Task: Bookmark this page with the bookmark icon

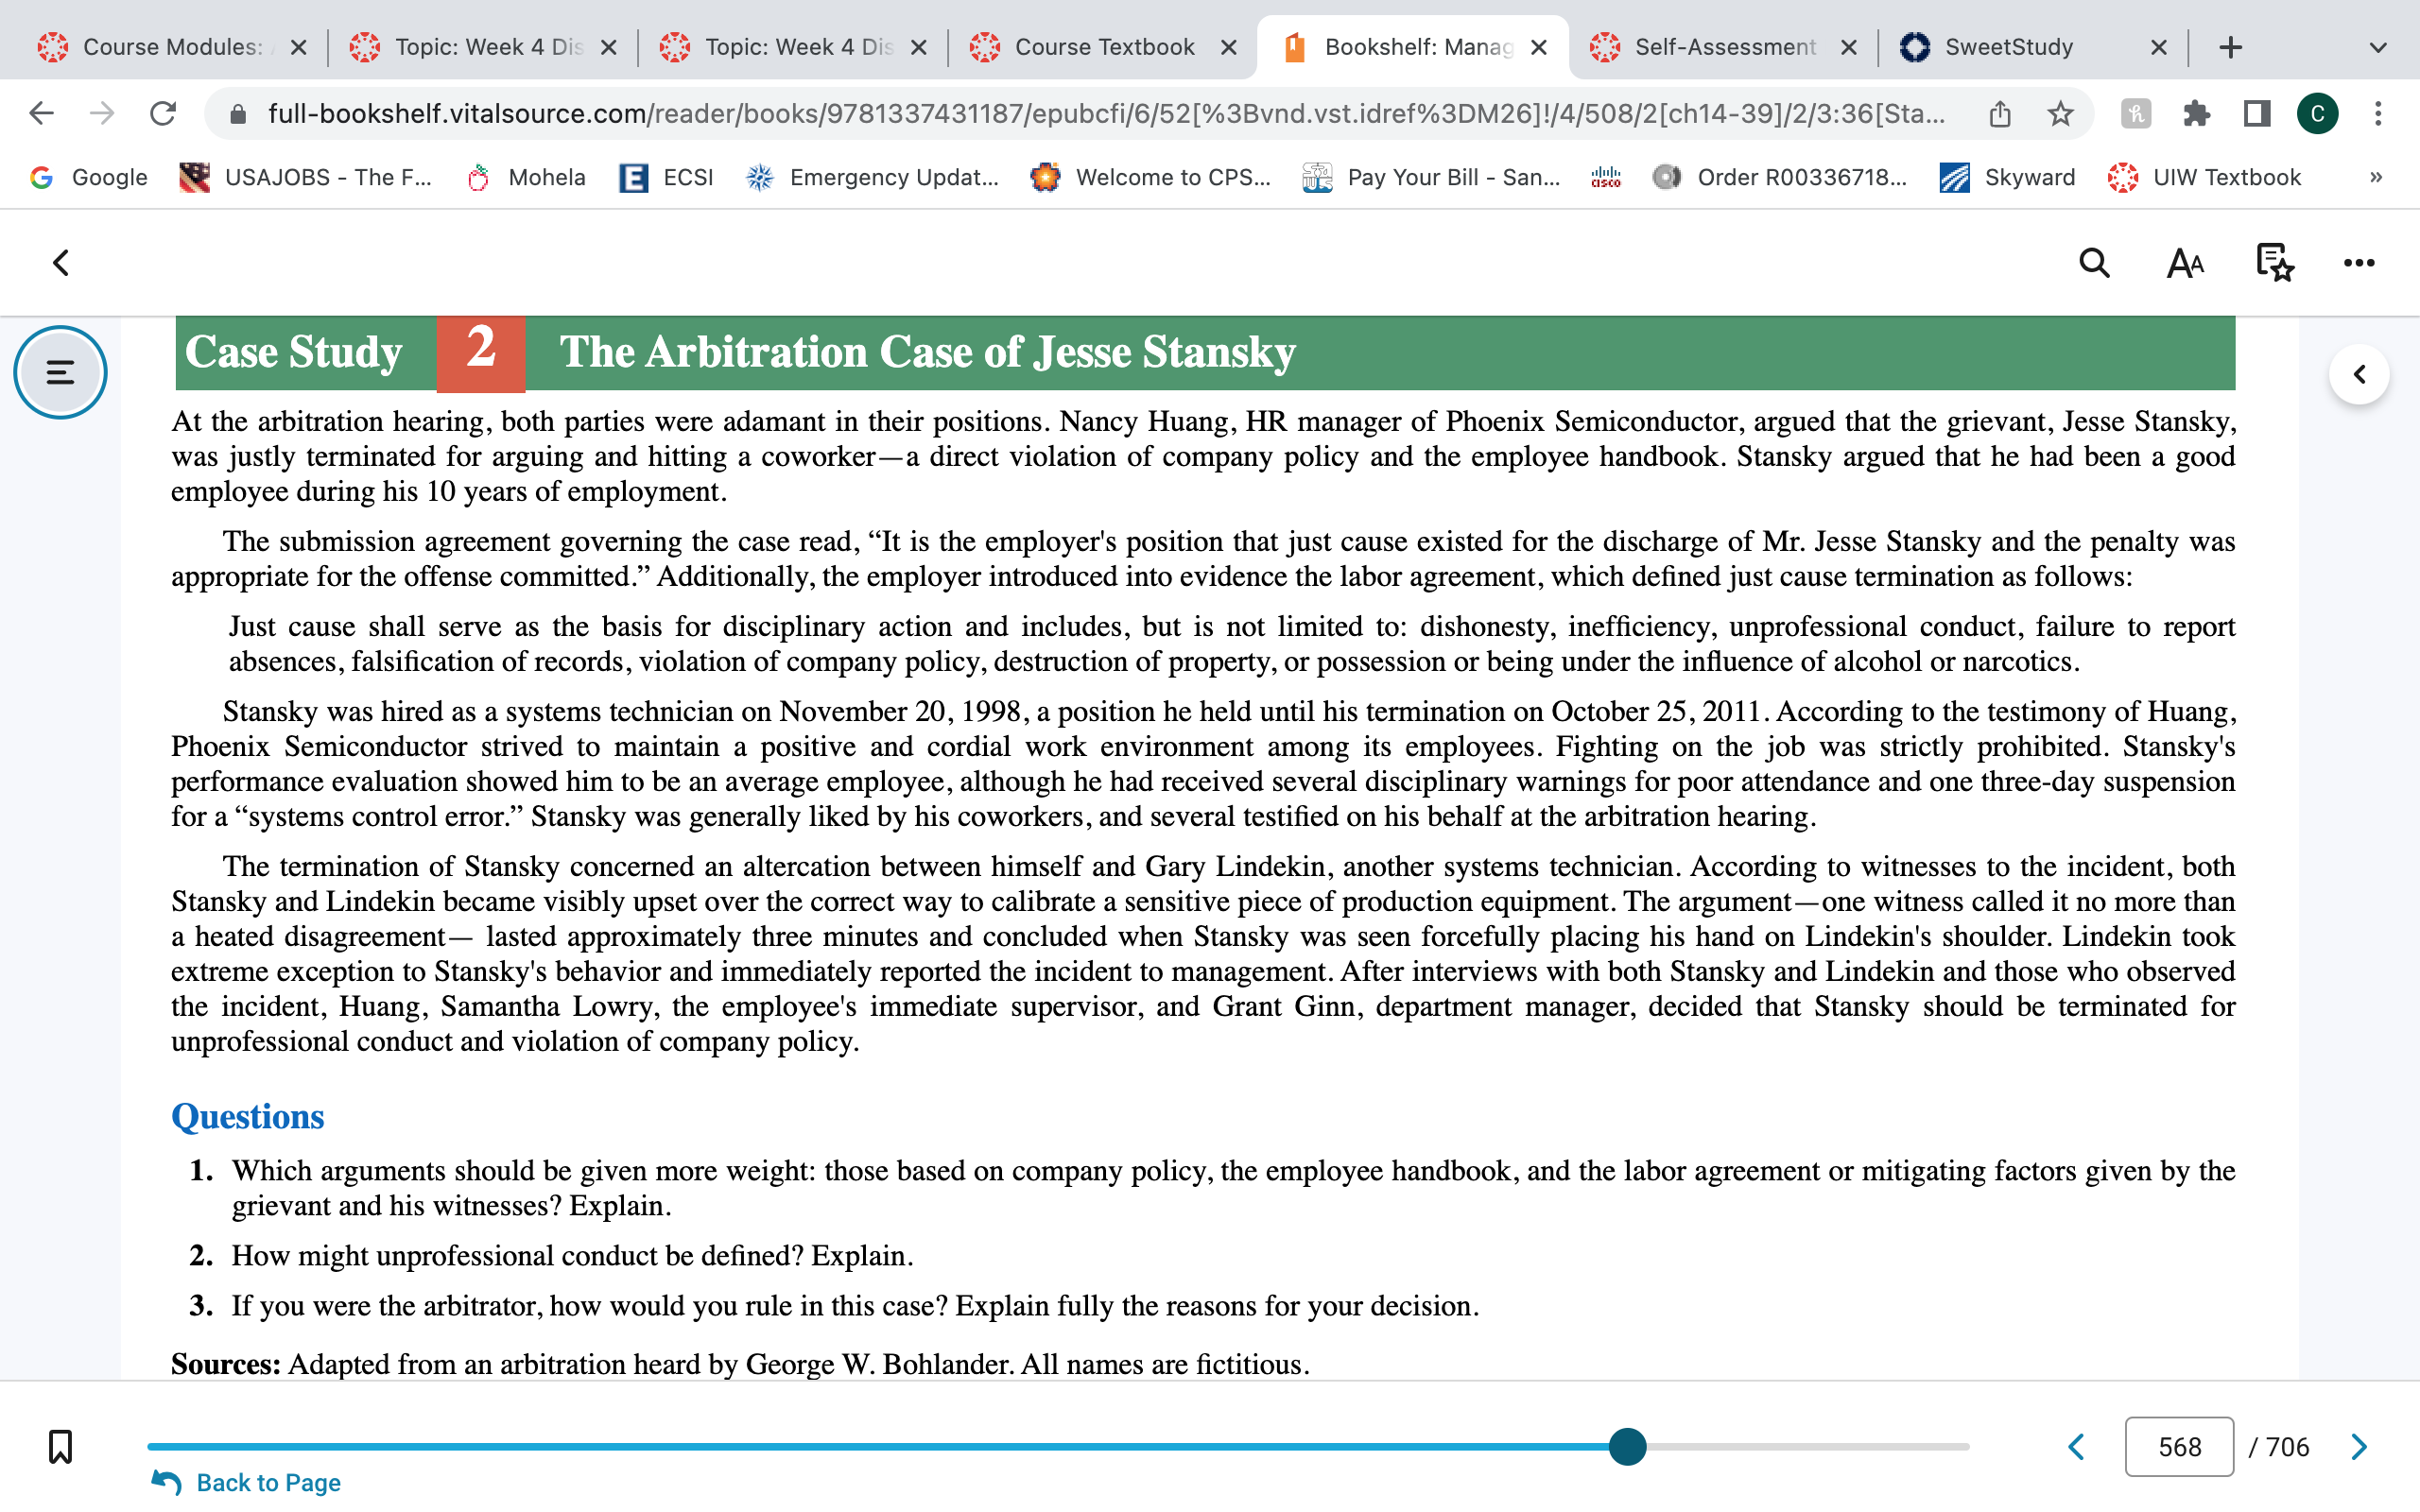Action: tap(60, 1446)
